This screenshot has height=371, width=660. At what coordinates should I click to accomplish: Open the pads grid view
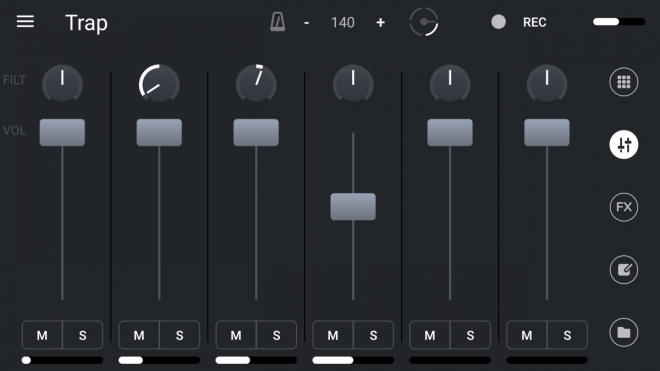click(x=624, y=82)
